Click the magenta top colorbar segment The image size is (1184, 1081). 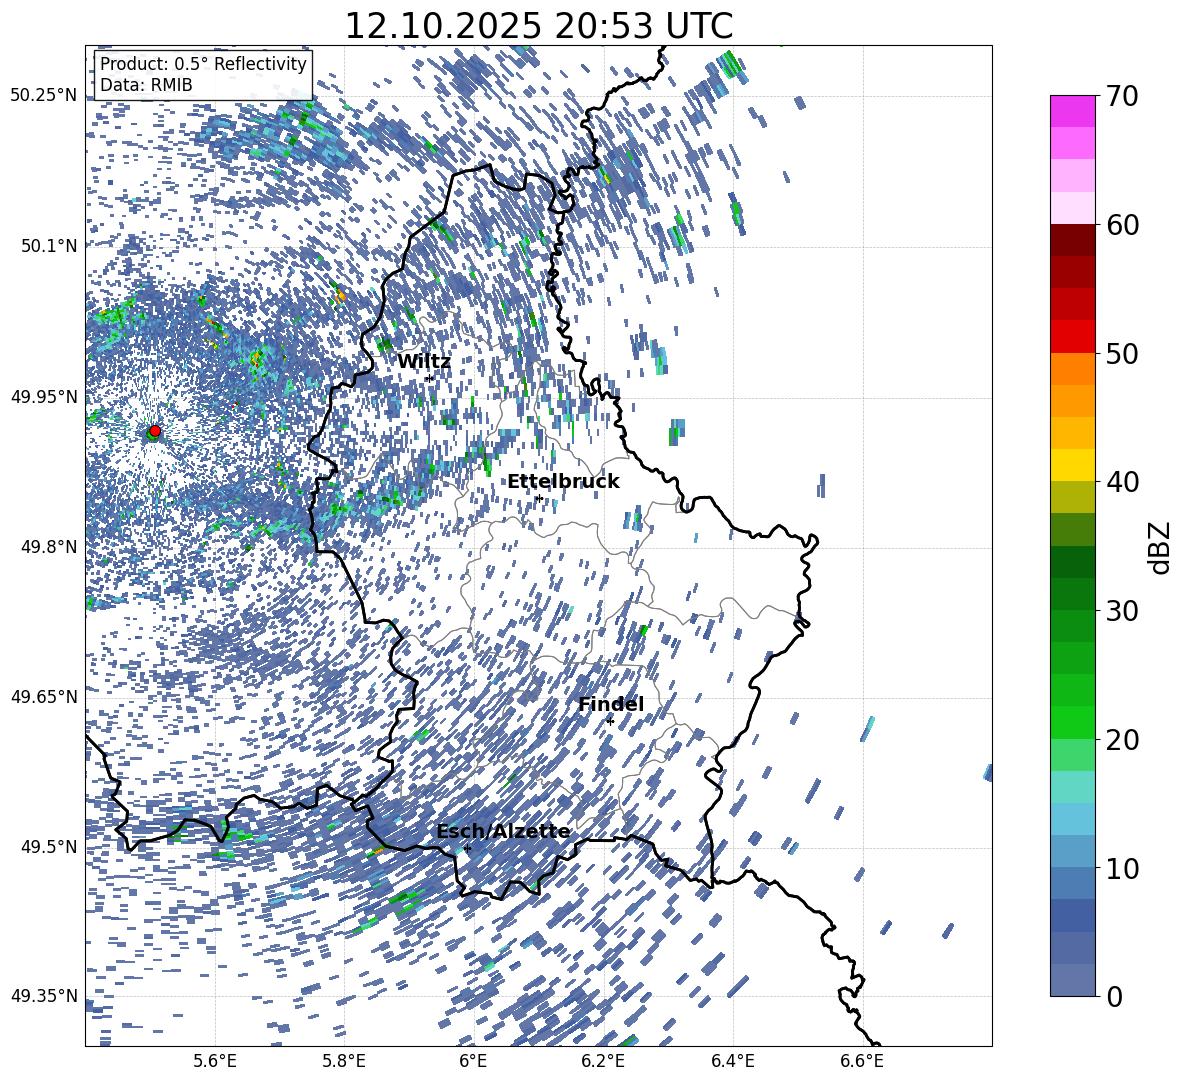coord(1072,112)
